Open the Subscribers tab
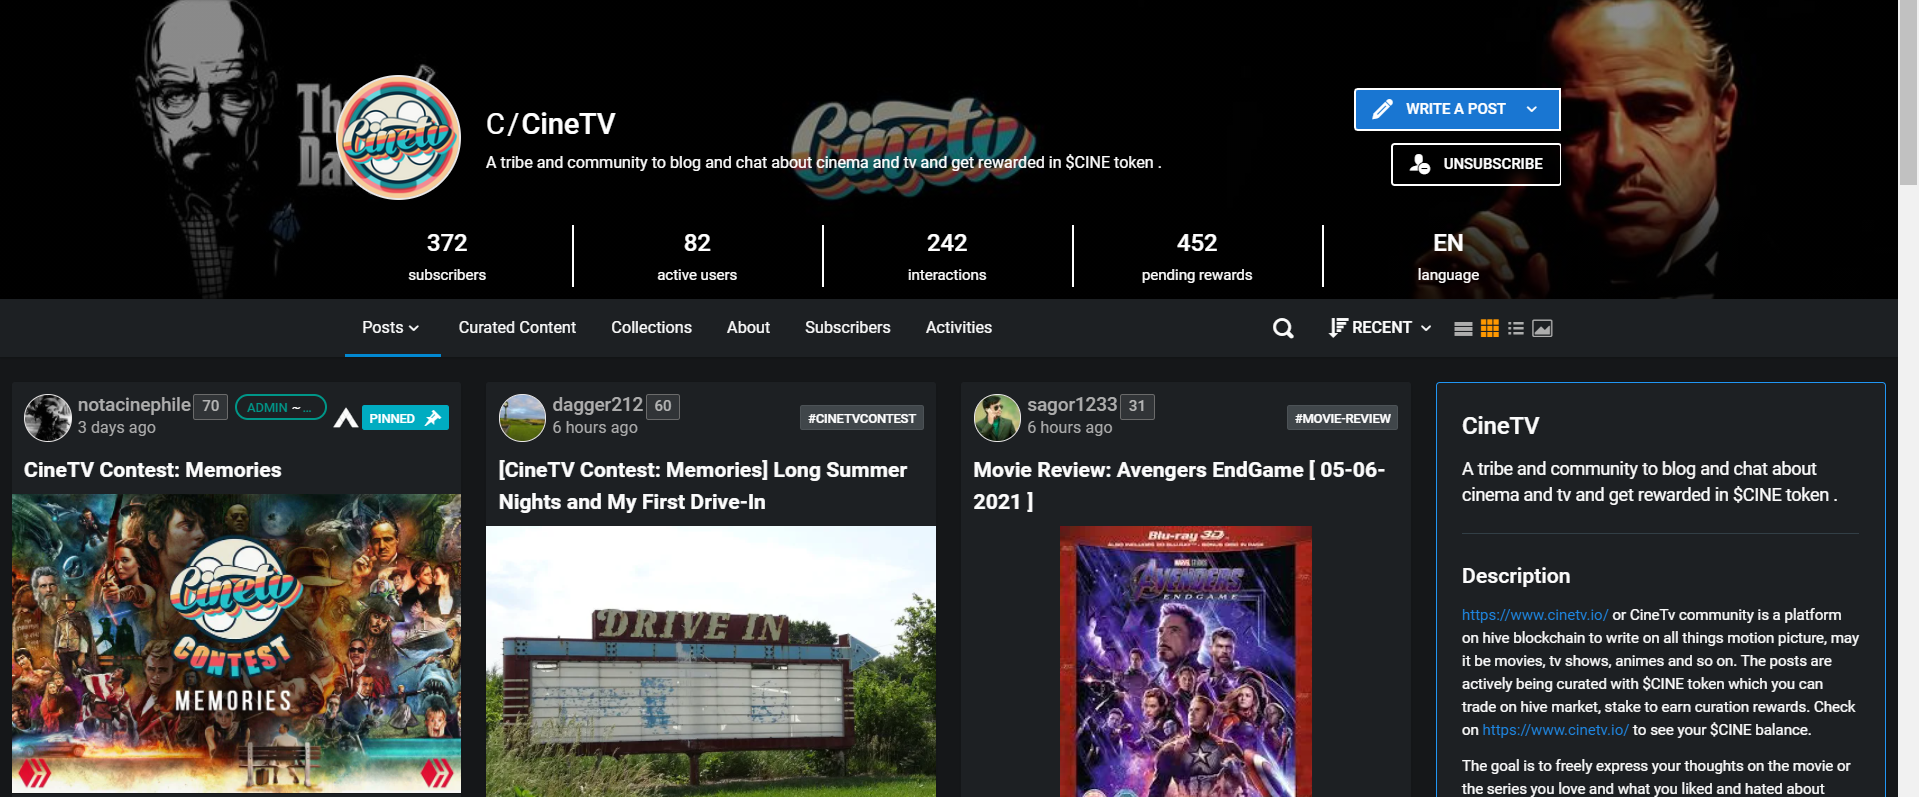This screenshot has height=797, width=1919. pos(847,328)
